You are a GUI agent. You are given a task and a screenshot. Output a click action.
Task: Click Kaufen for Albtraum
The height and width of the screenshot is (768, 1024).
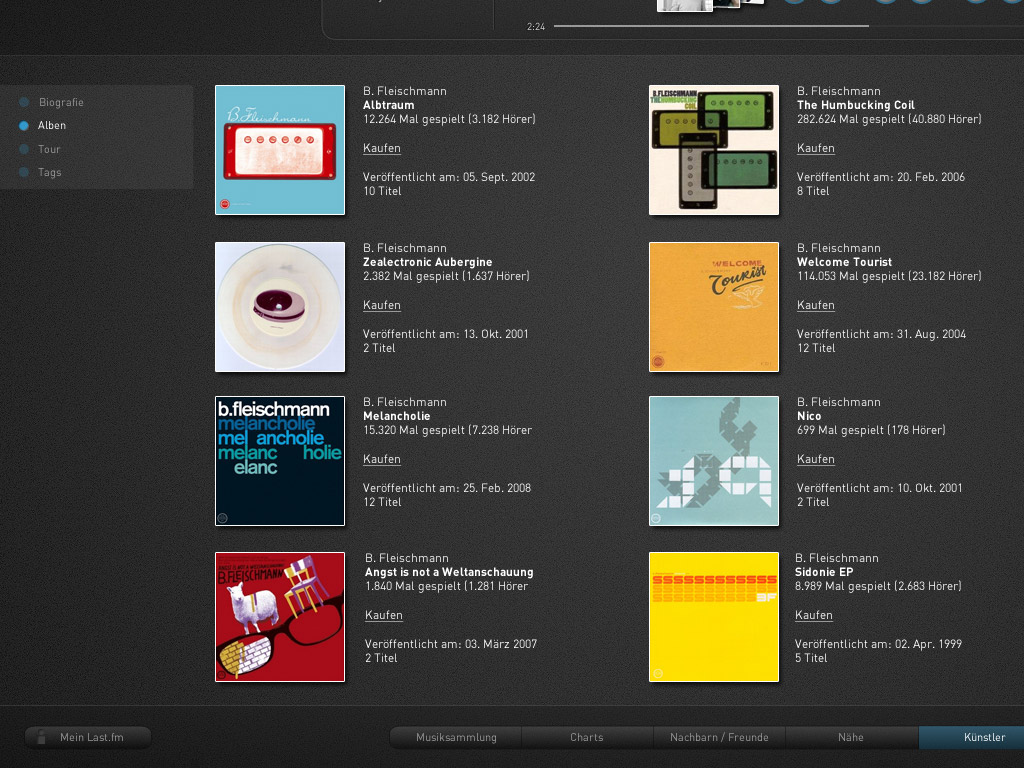[x=382, y=148]
